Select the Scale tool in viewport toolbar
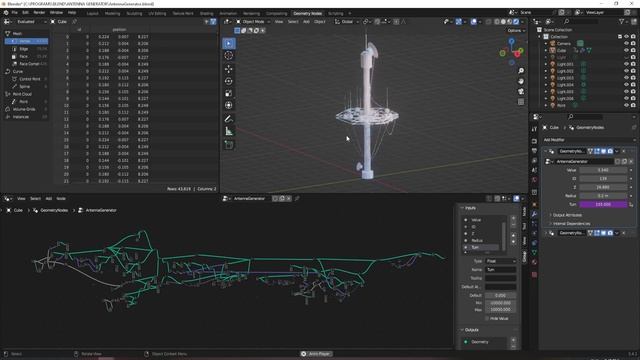The width and height of the screenshot is (640, 360). tap(229, 93)
